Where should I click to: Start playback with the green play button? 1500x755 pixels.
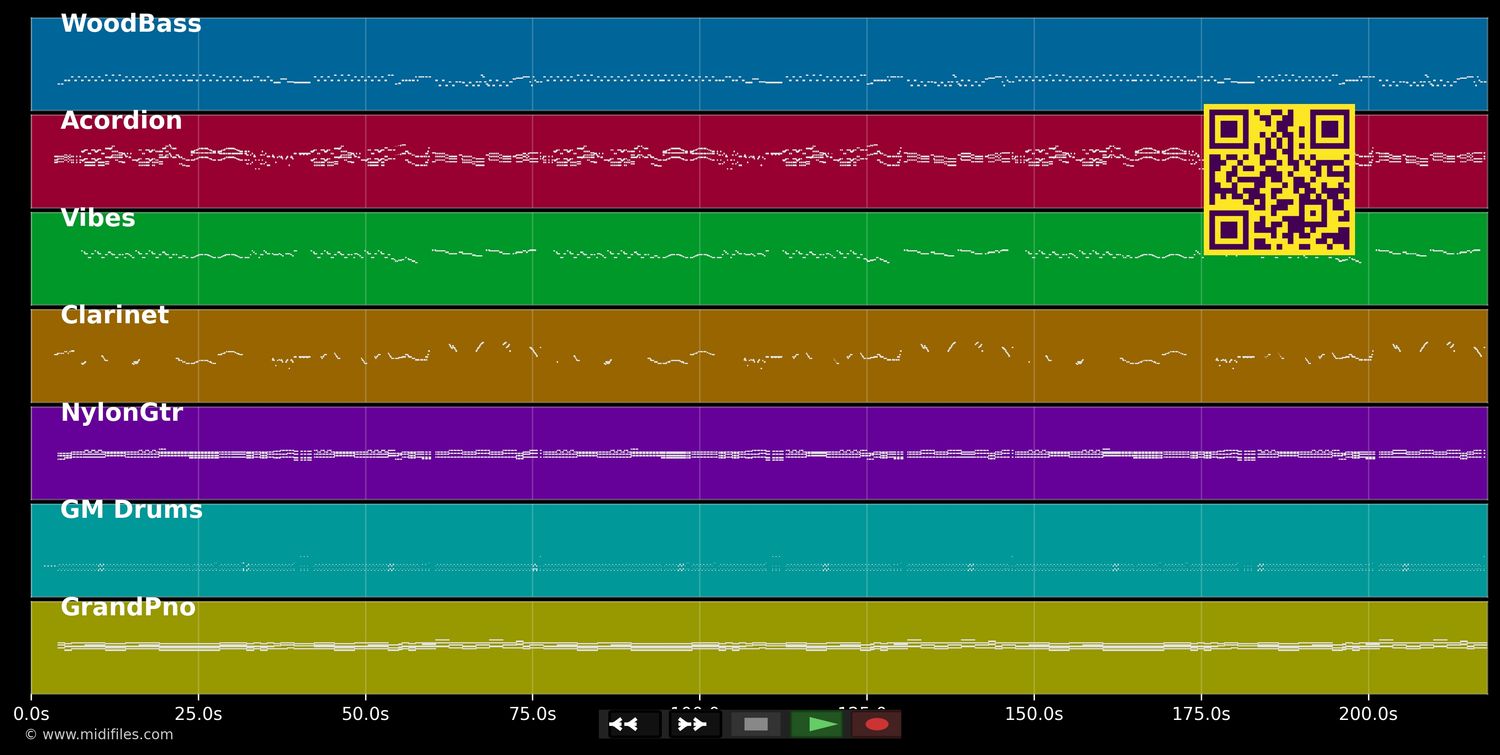tap(820, 724)
